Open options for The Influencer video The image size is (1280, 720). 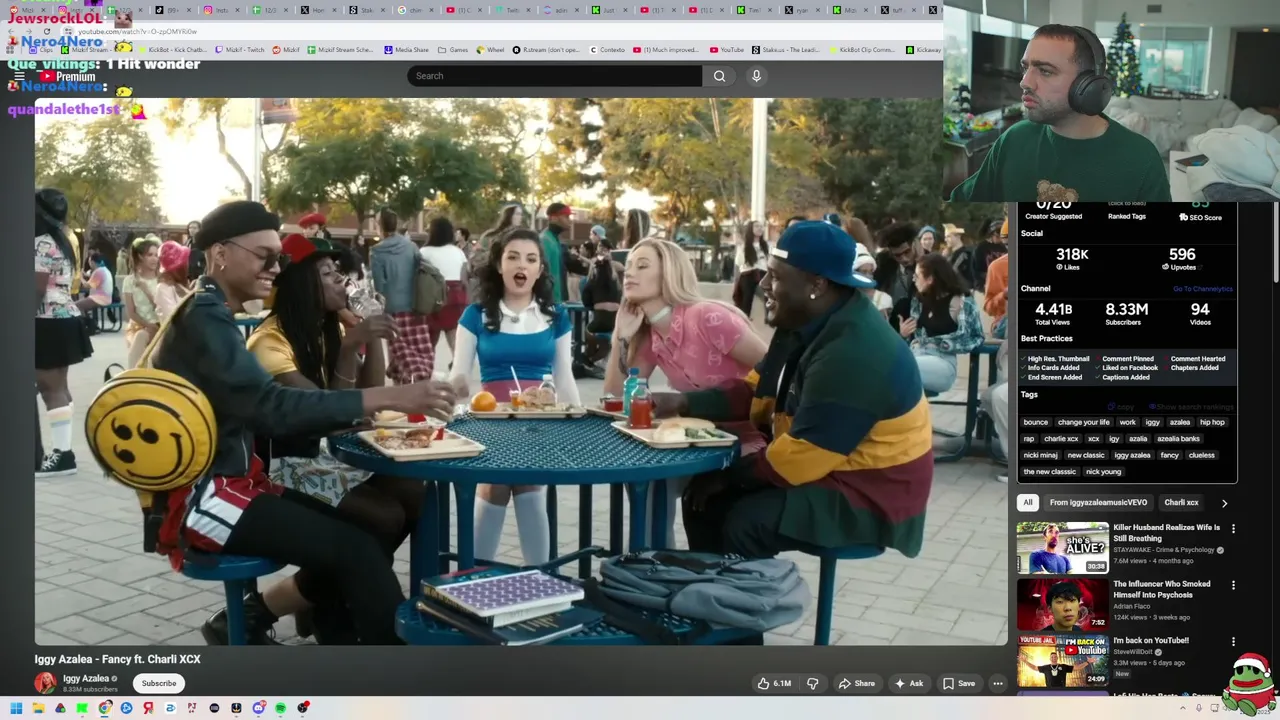point(1233,585)
